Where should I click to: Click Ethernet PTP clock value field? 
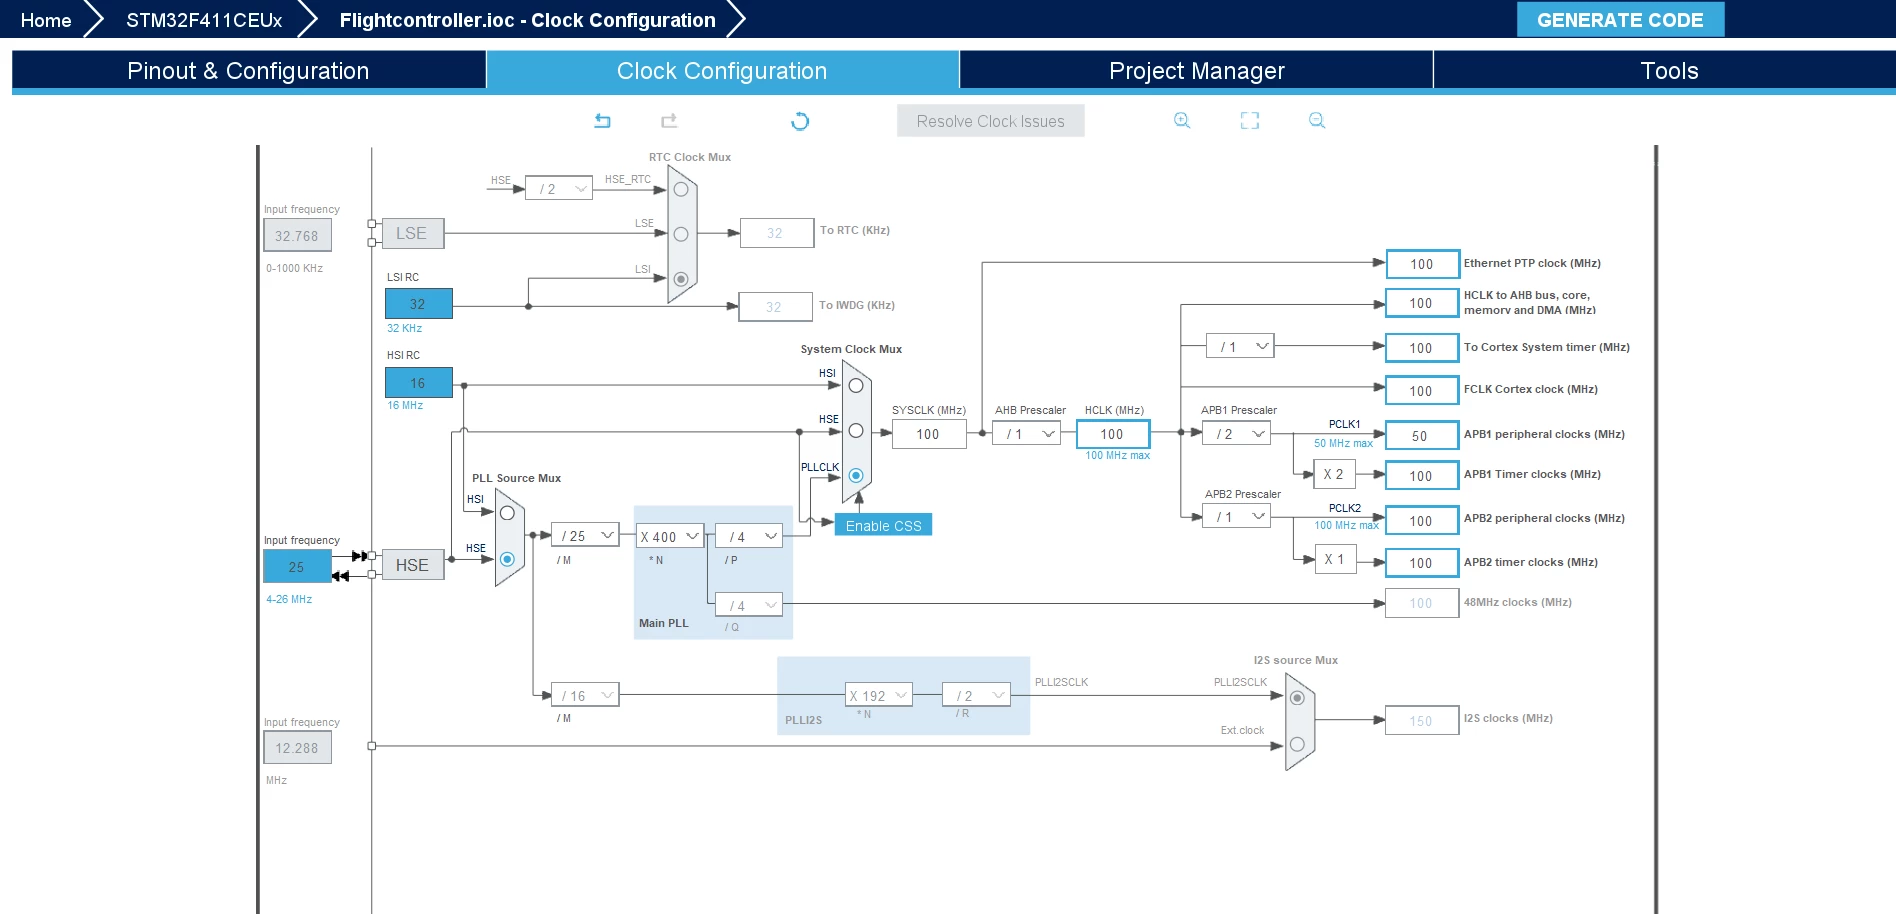(x=1422, y=264)
